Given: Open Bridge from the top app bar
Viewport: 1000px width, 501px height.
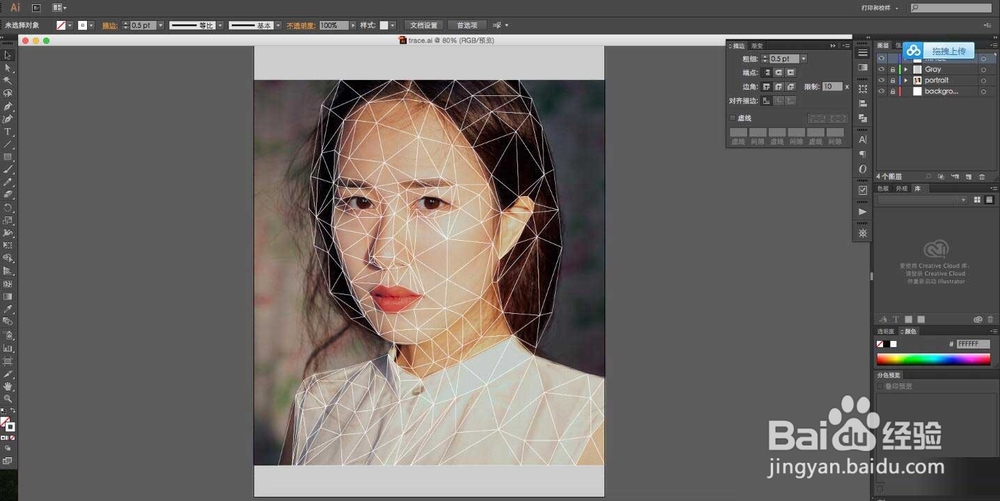Looking at the screenshot, I should pos(36,8).
